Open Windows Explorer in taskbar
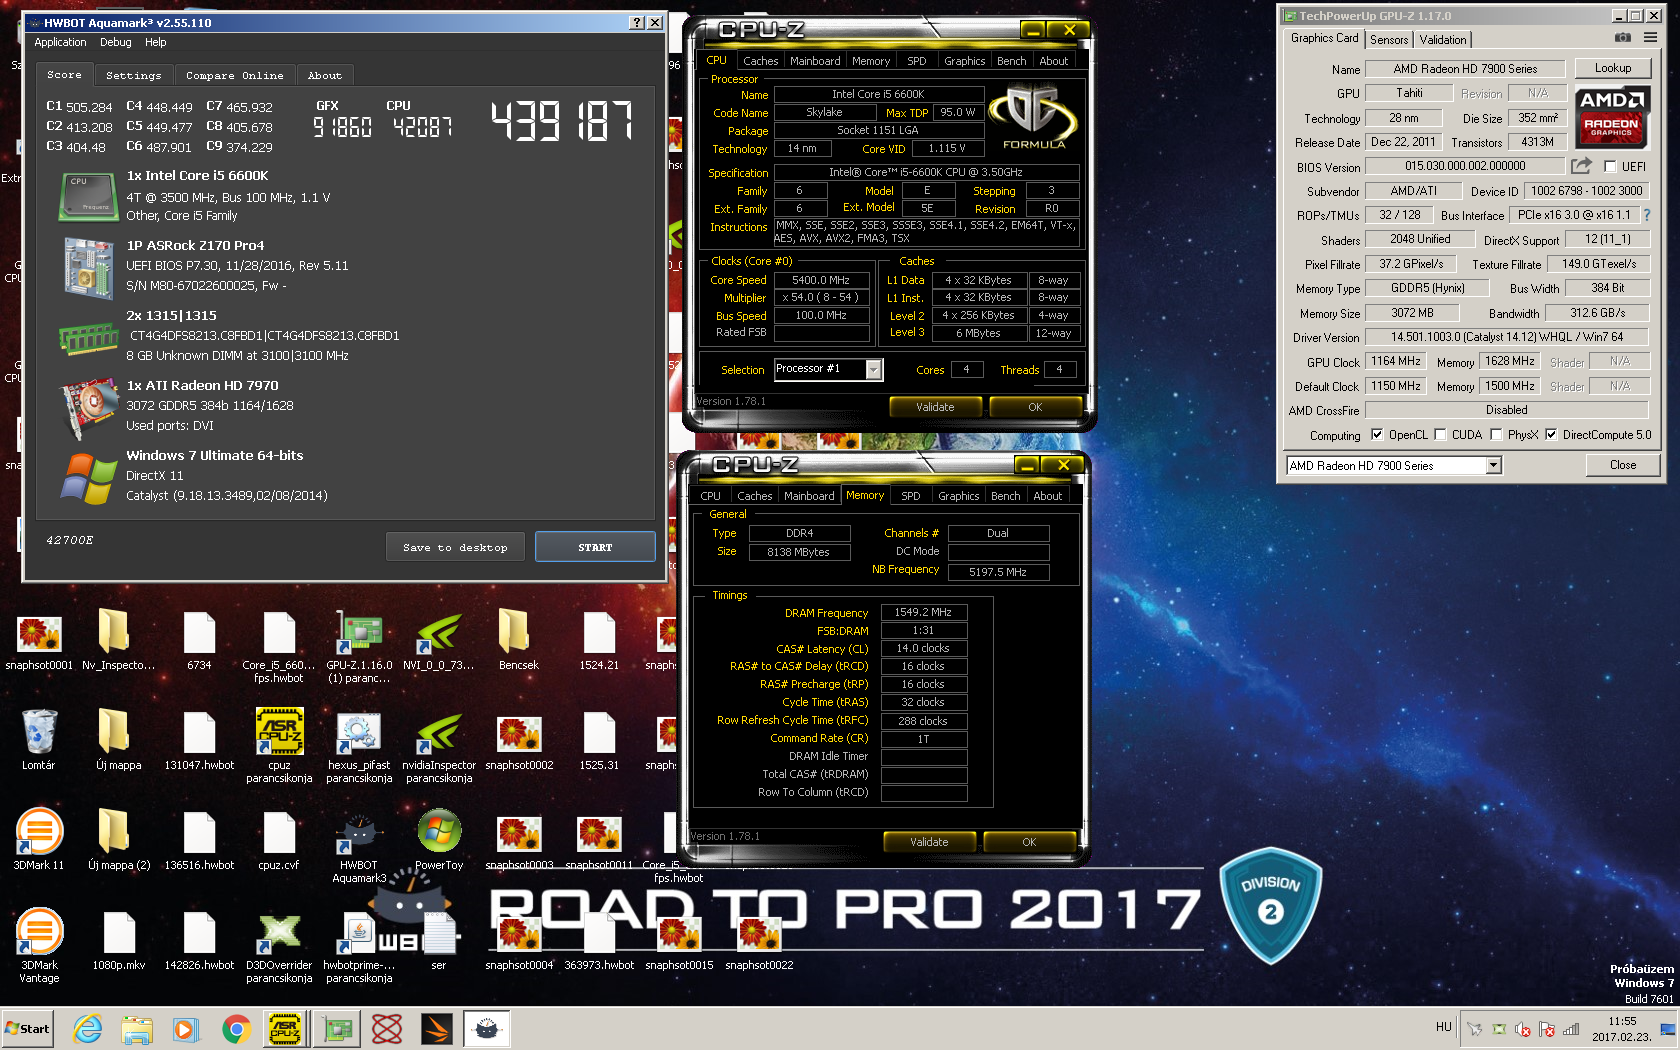Viewport: 1680px width, 1050px height. tap(137, 1029)
